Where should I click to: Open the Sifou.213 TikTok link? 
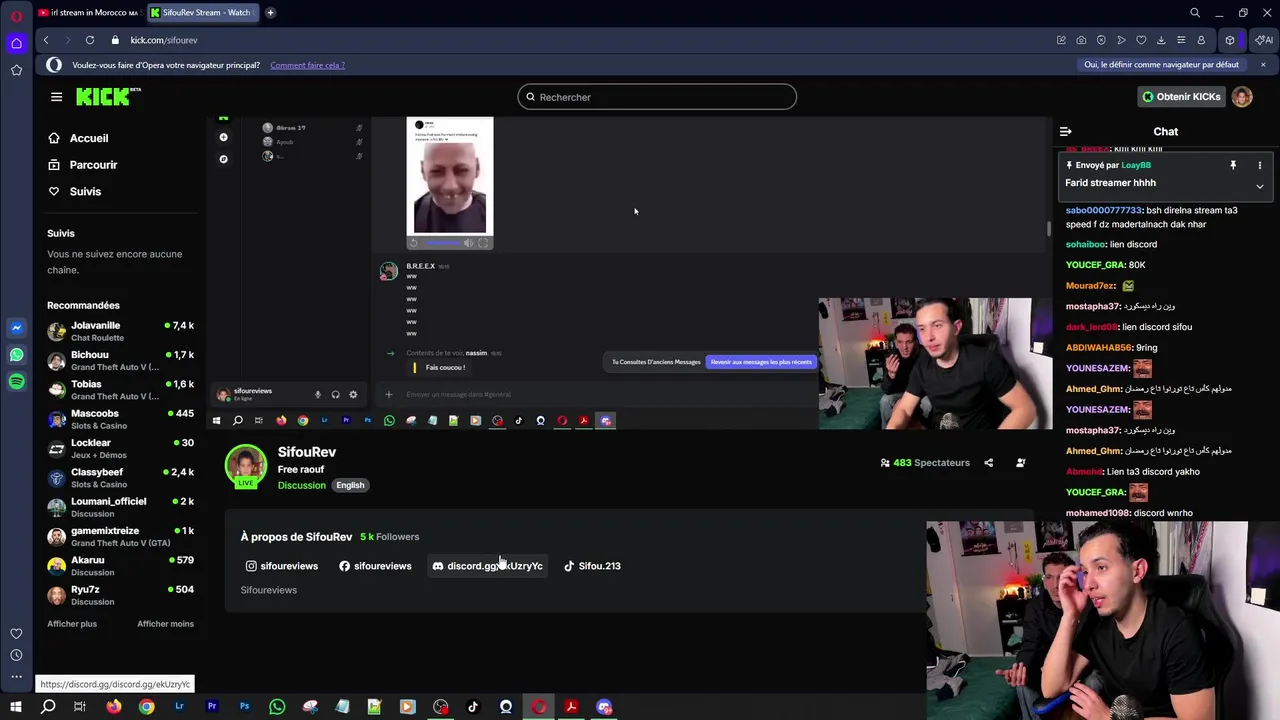coord(592,566)
